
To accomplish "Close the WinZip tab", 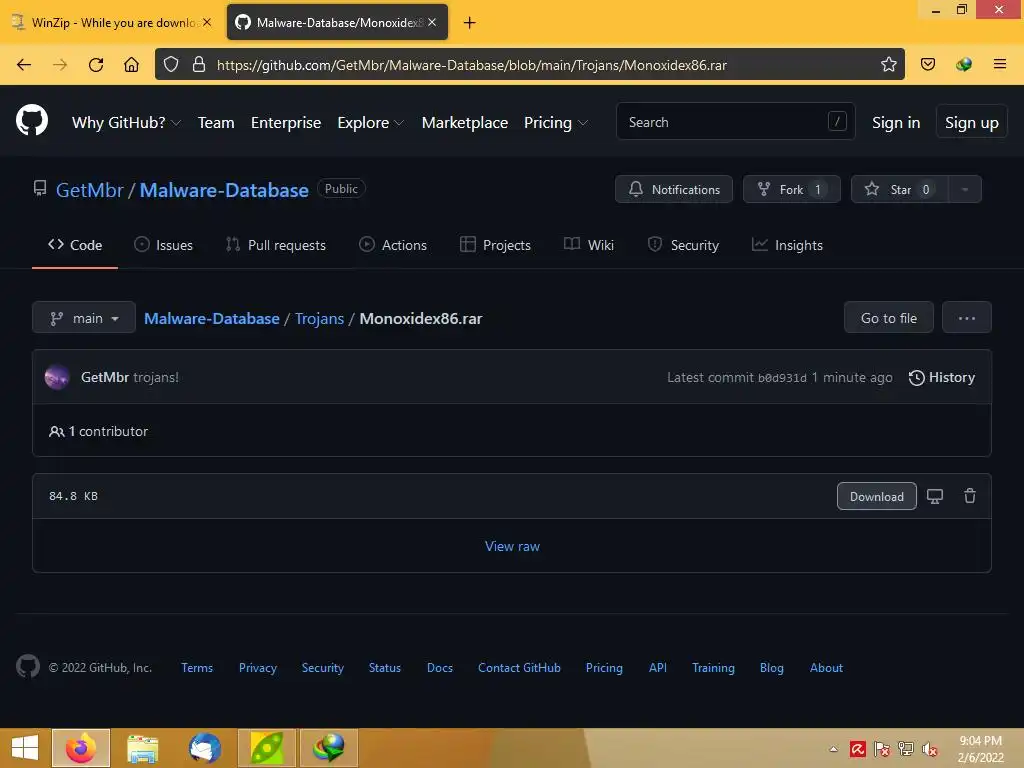I will [206, 22].
